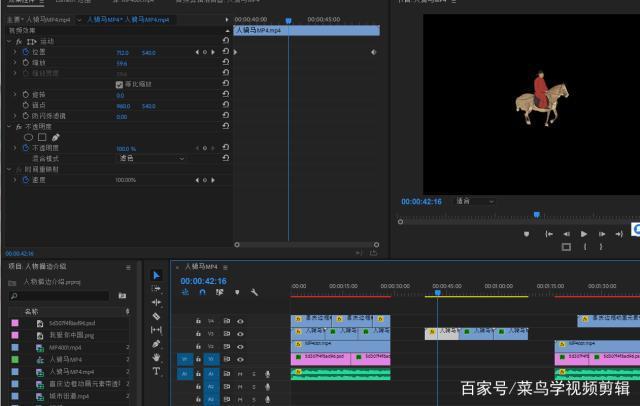This screenshot has height=406, width=640.
Task: Add a position keyframe
Action: (x=205, y=52)
